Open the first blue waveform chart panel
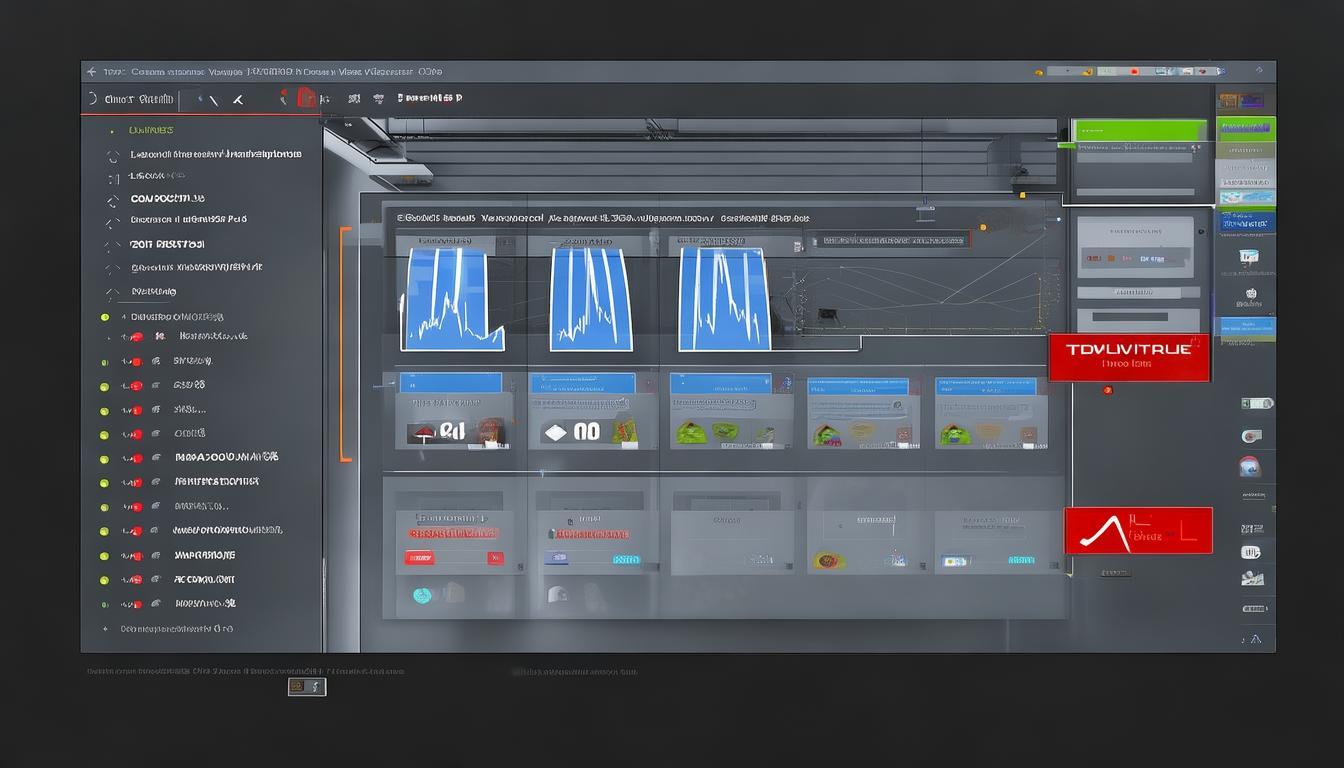 [x=451, y=299]
